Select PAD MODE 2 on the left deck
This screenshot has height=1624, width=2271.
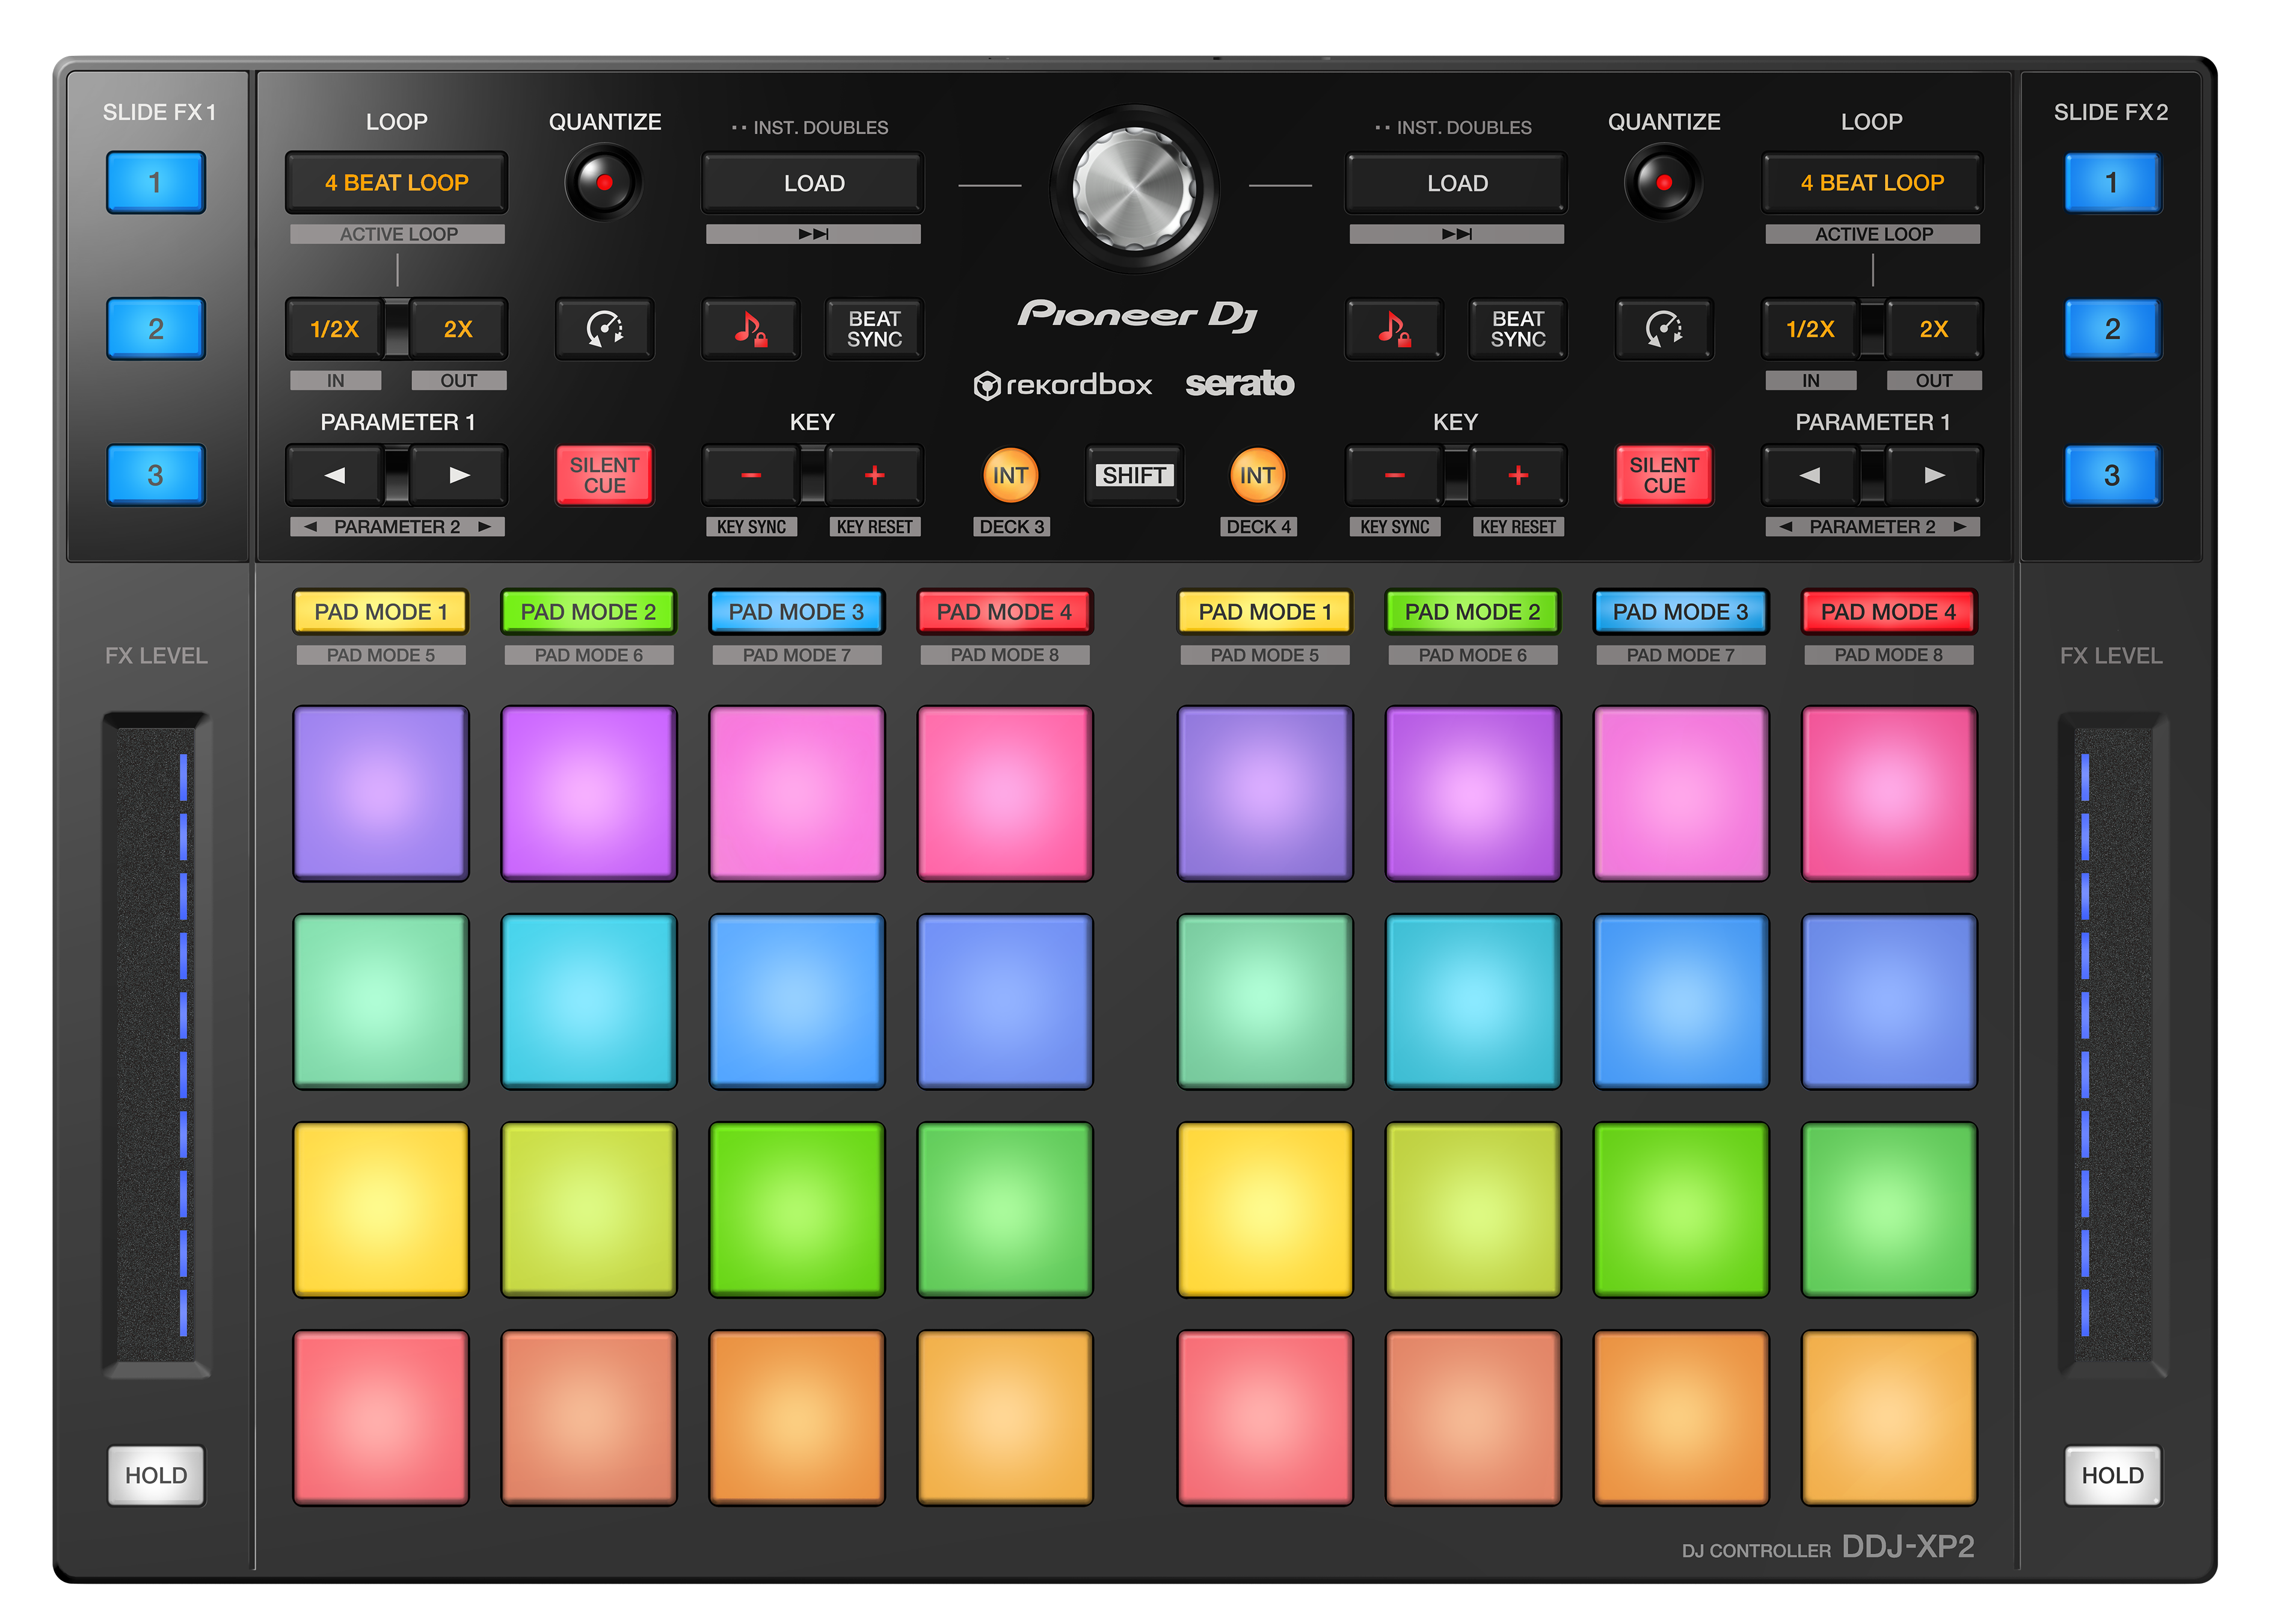[588, 611]
